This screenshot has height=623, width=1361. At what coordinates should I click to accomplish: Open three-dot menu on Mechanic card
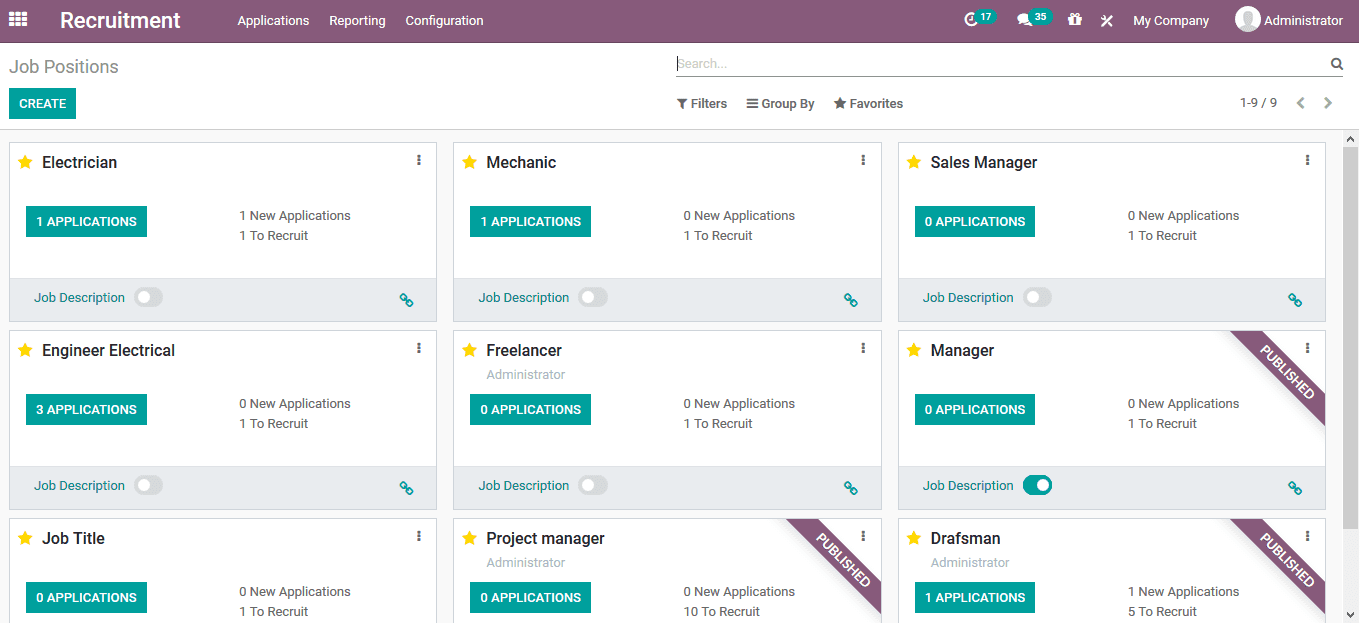pyautogui.click(x=863, y=160)
